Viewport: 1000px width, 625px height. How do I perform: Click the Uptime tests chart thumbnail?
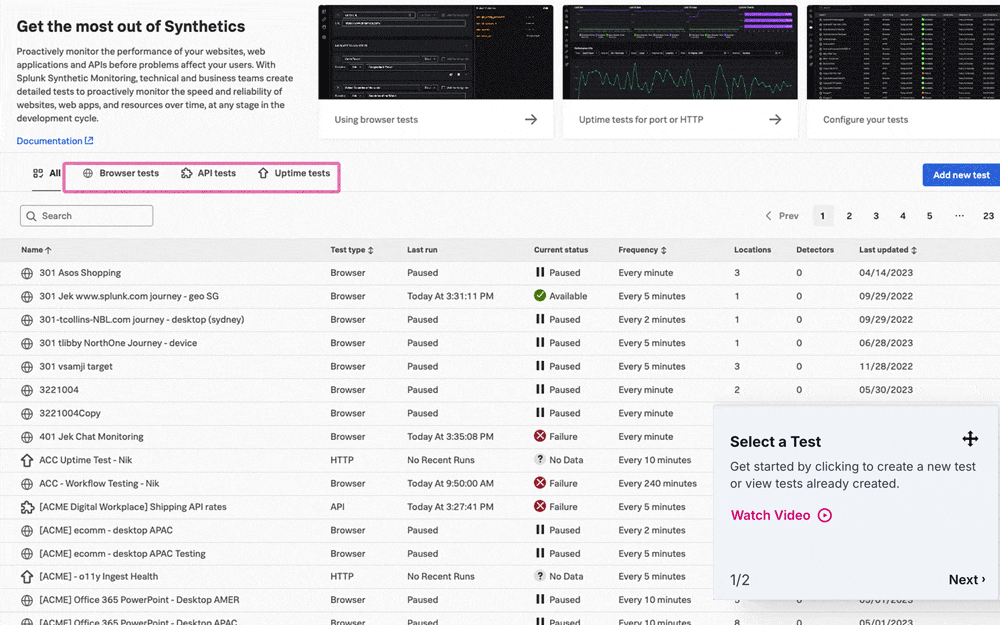680,52
